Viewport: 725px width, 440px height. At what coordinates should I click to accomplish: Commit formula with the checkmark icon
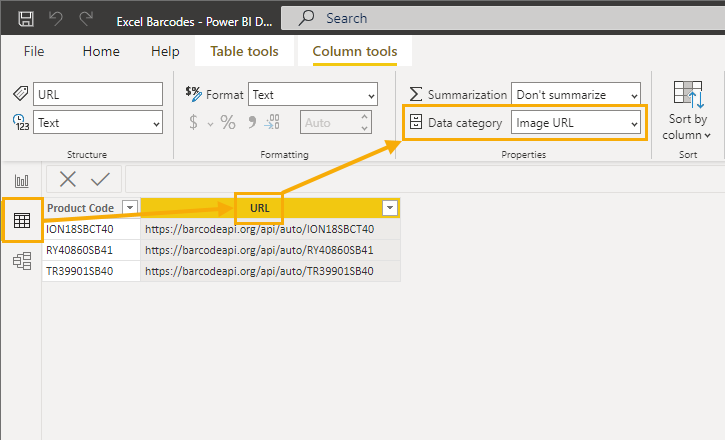point(100,179)
